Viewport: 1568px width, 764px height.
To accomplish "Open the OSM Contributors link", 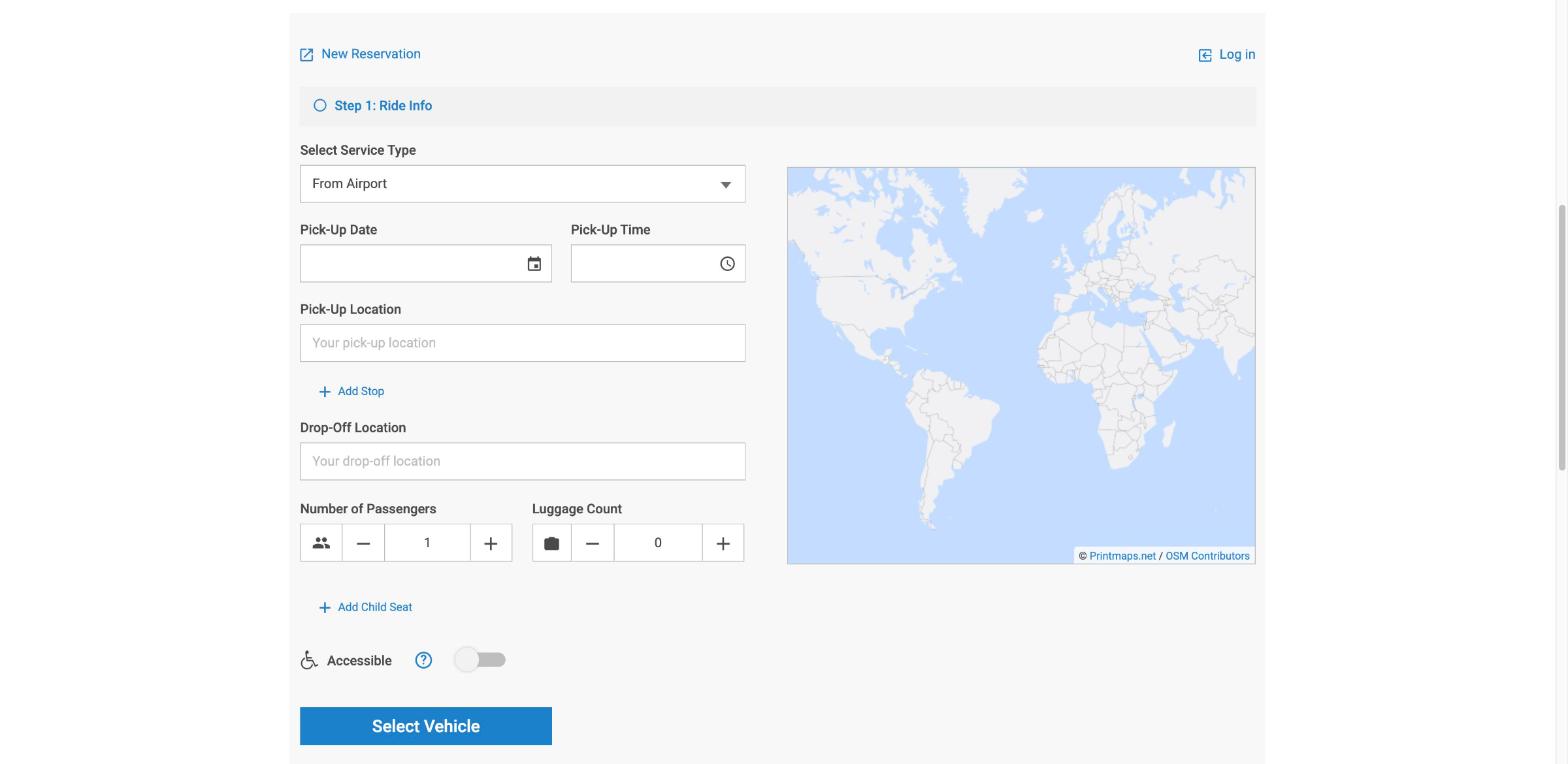I will click(1207, 556).
